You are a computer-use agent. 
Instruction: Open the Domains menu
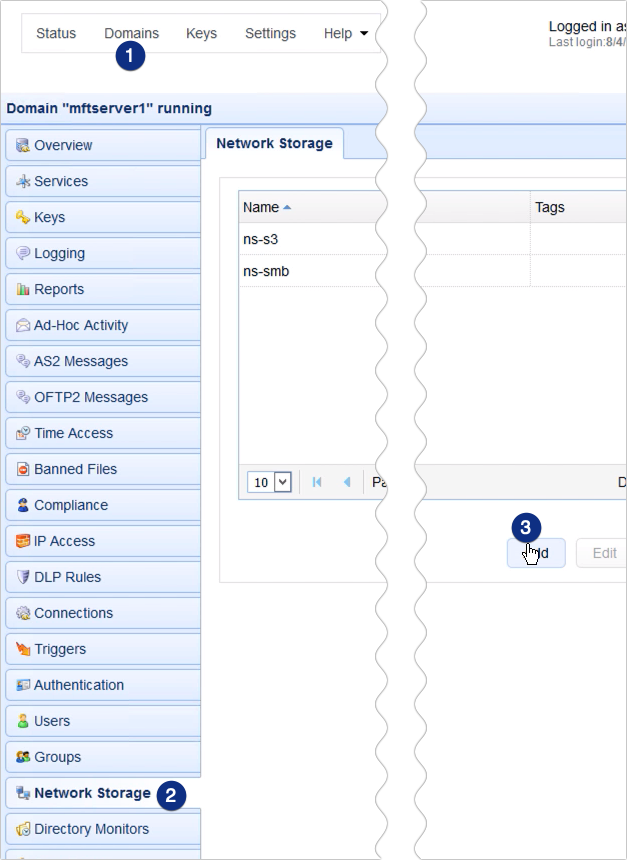pyautogui.click(x=131, y=33)
